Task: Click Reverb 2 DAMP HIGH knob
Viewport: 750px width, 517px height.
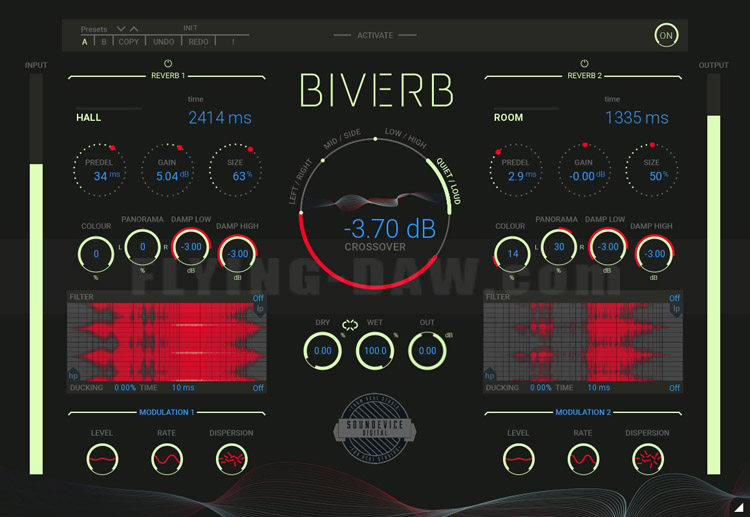Action: [x=654, y=254]
